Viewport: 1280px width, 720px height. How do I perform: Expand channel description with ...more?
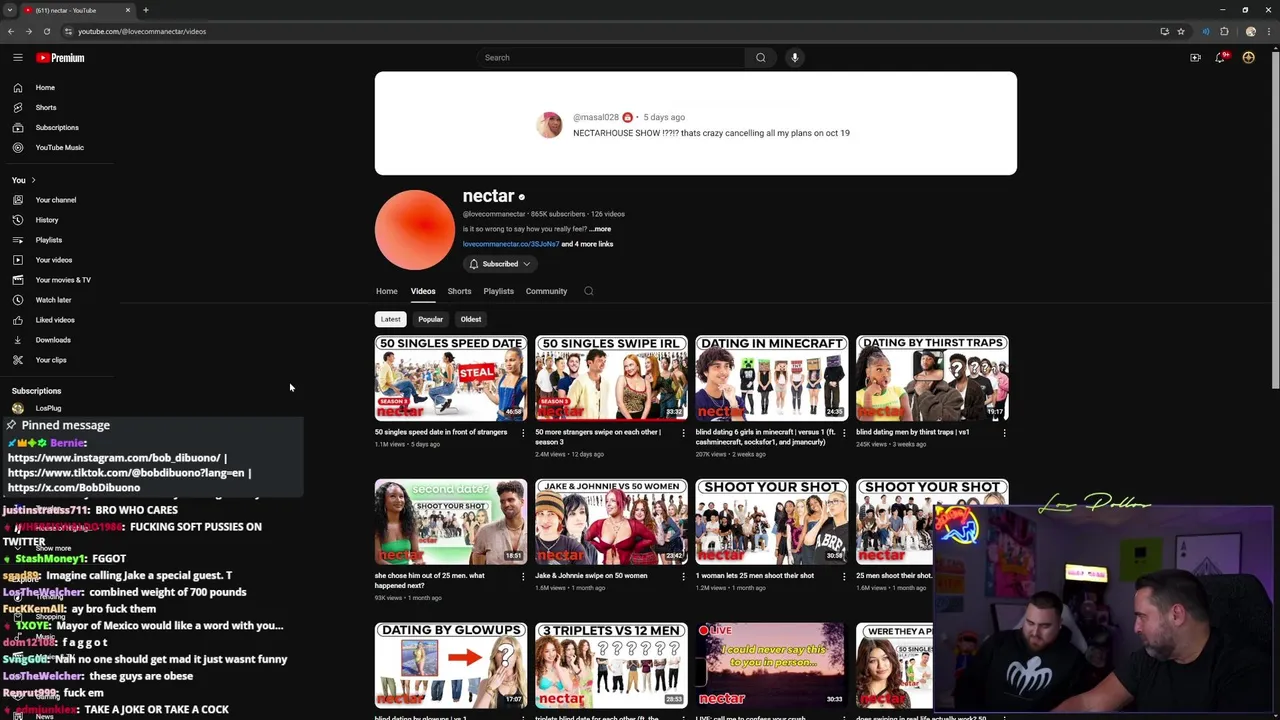[600, 229]
